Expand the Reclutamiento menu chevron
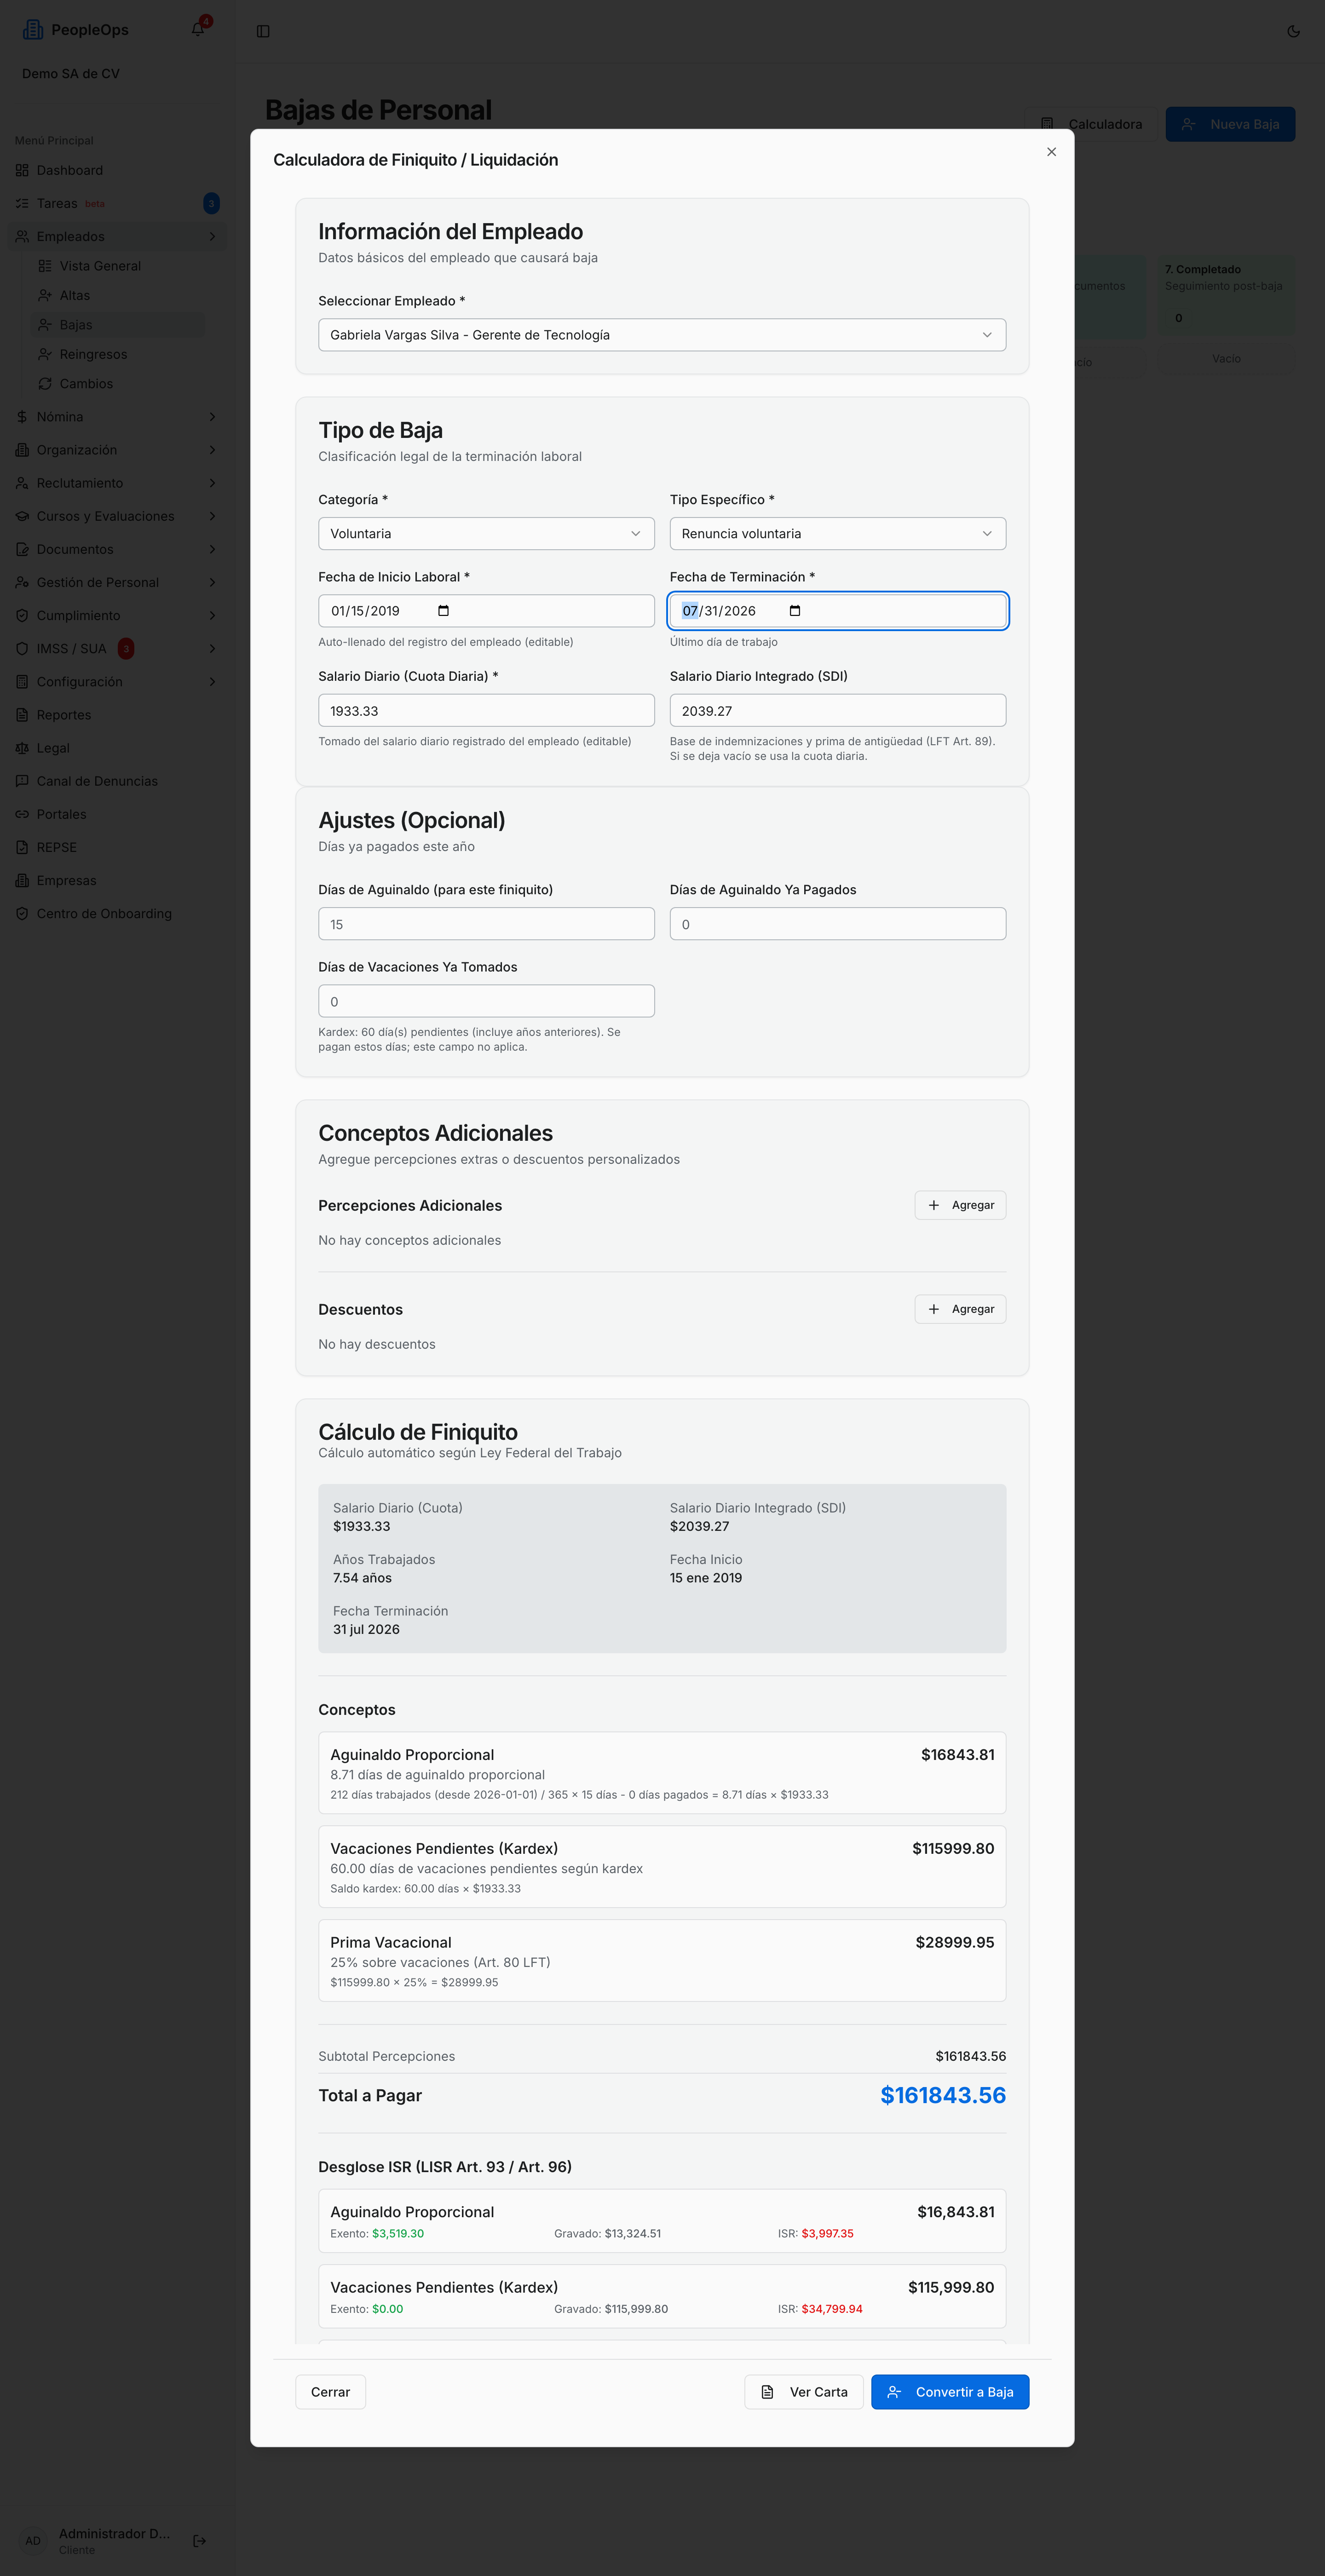This screenshot has height=2576, width=1325. [212, 483]
